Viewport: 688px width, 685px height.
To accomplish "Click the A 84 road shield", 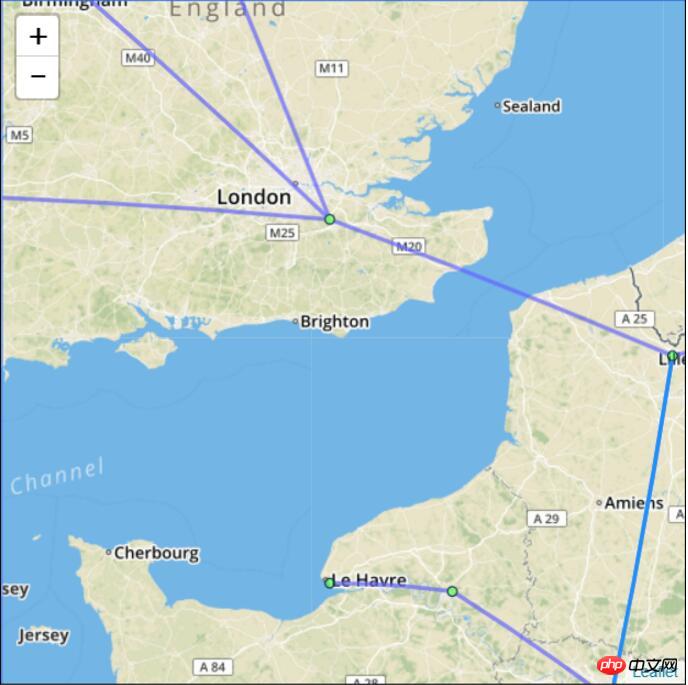I will point(213,667).
